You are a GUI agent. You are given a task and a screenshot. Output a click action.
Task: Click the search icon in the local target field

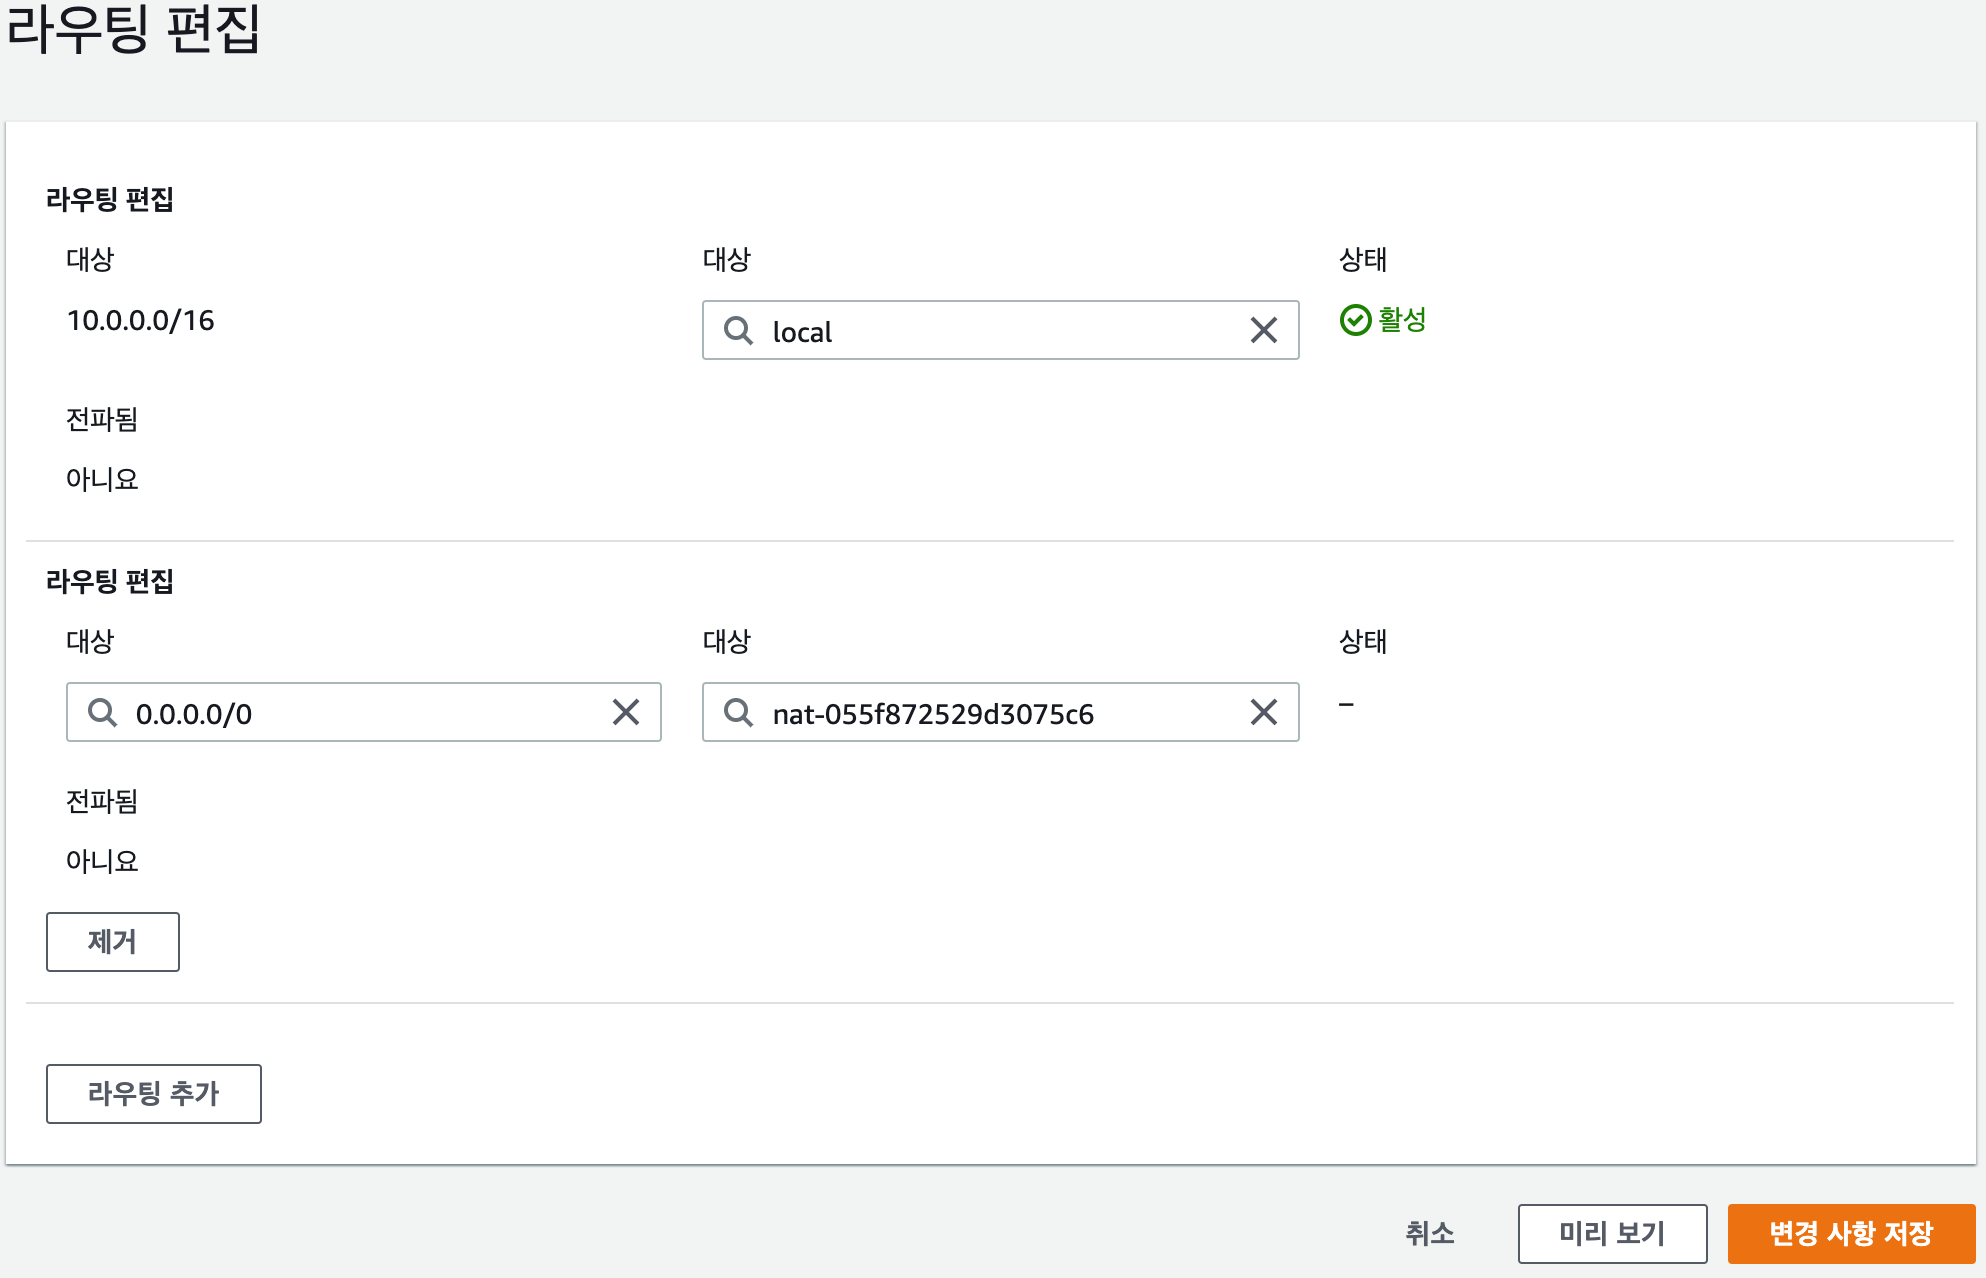point(738,330)
